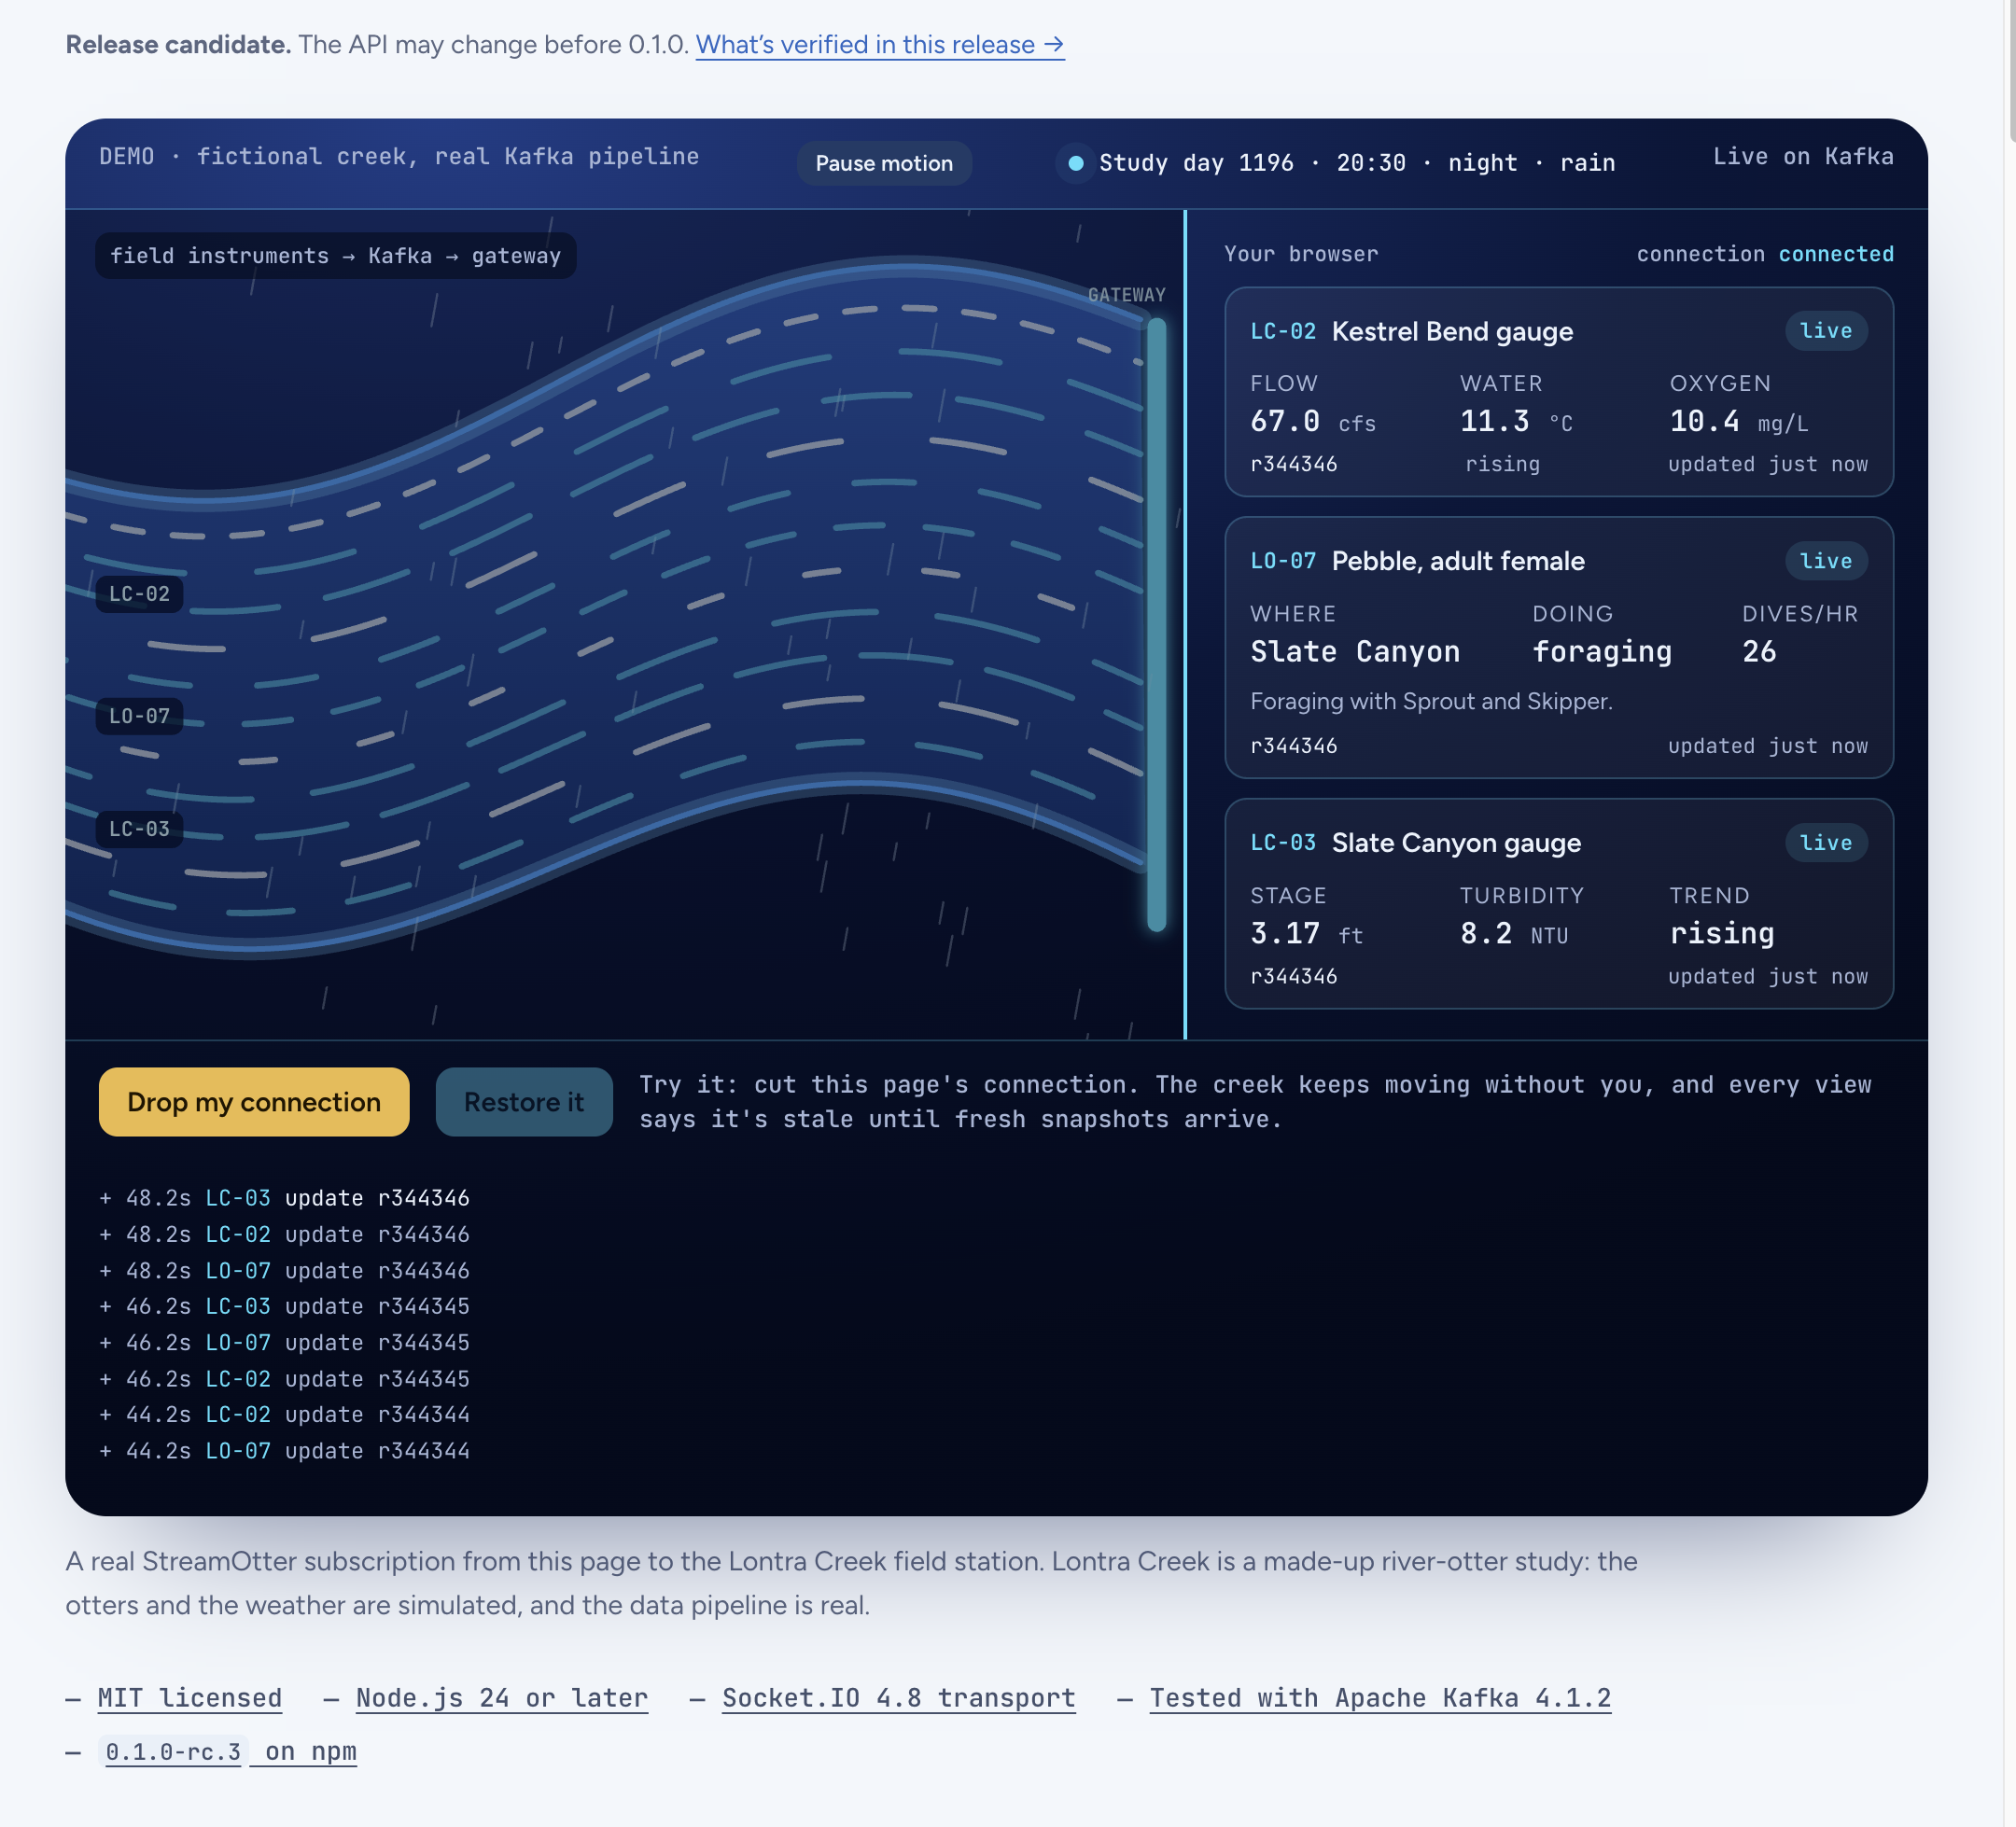
Task: Click log row 46.2s LC-02 update r344345
Action: tap(285, 1379)
